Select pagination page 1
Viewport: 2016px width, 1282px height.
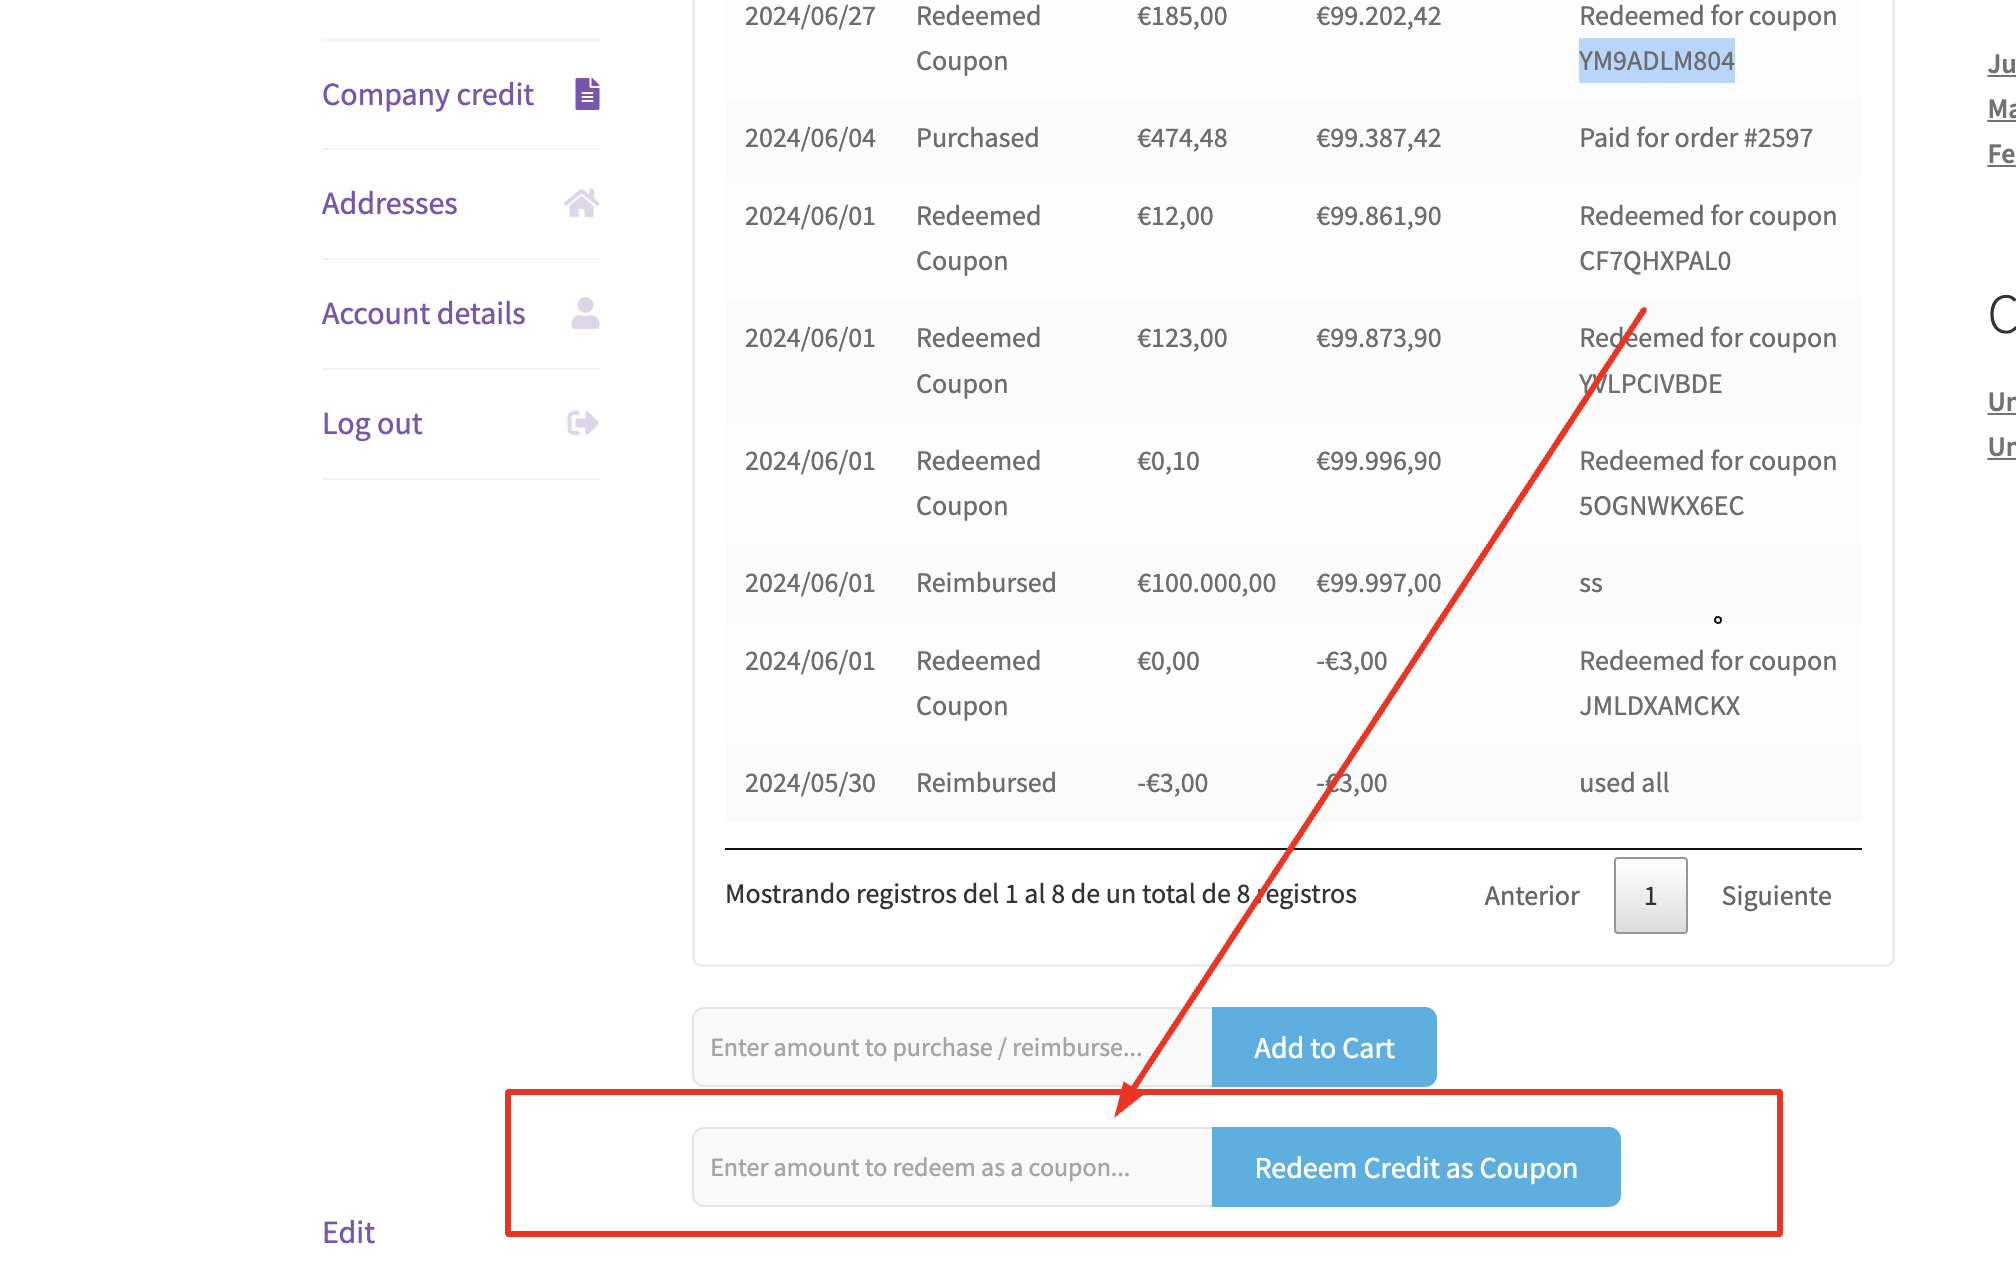(x=1650, y=895)
